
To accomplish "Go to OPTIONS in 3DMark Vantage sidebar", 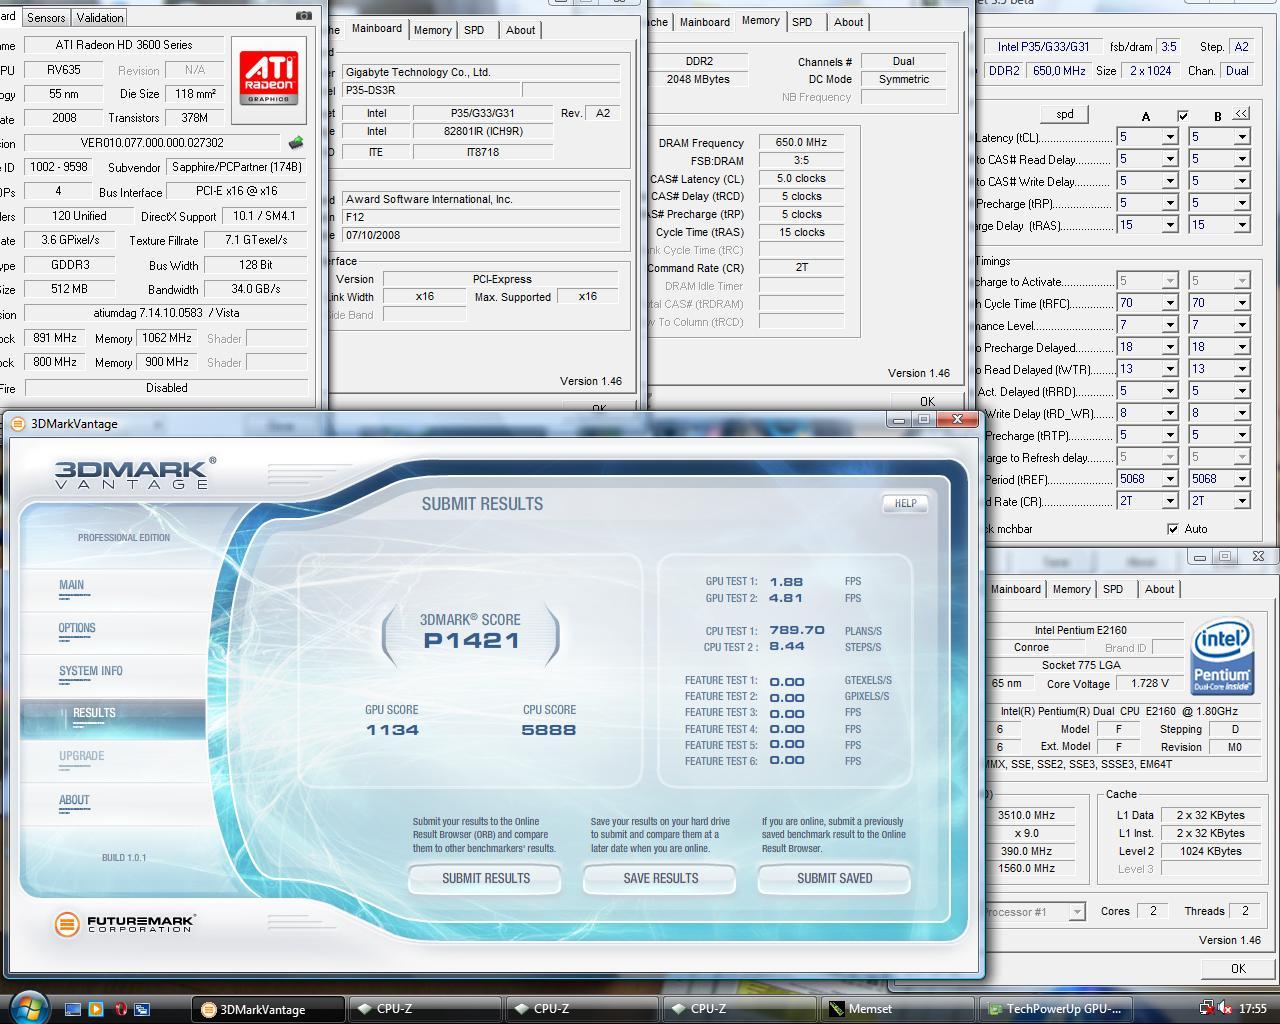I will coord(77,628).
